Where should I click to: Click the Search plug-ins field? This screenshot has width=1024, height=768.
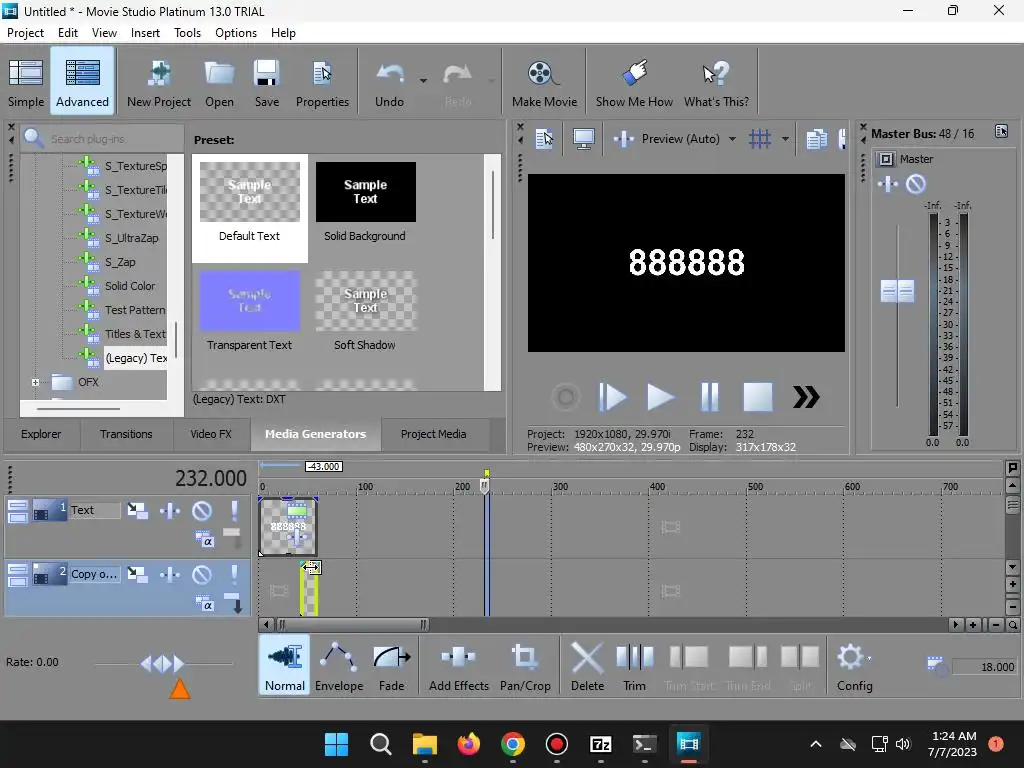[102, 138]
